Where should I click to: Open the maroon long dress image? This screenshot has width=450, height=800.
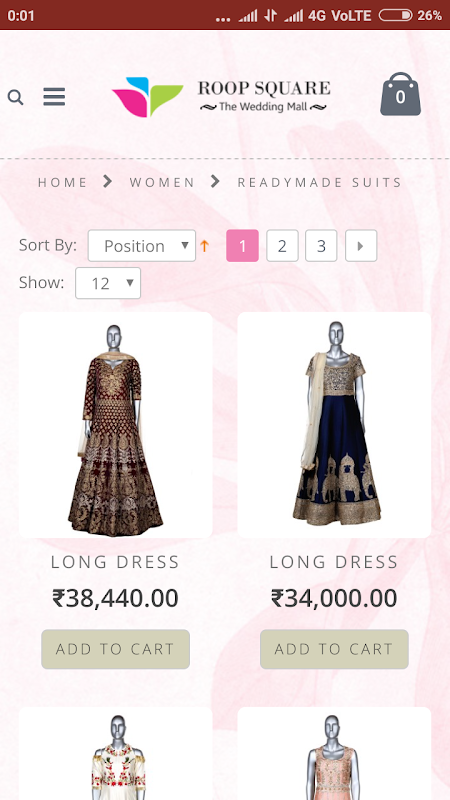(x=116, y=425)
